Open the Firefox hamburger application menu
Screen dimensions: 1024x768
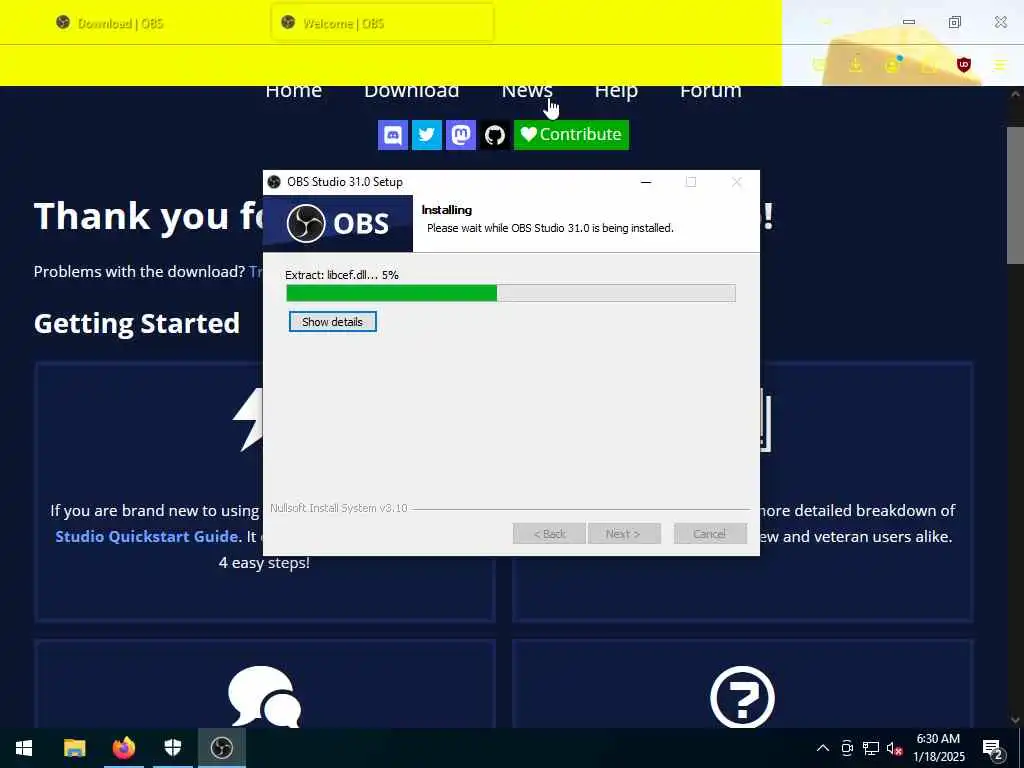click(1000, 65)
